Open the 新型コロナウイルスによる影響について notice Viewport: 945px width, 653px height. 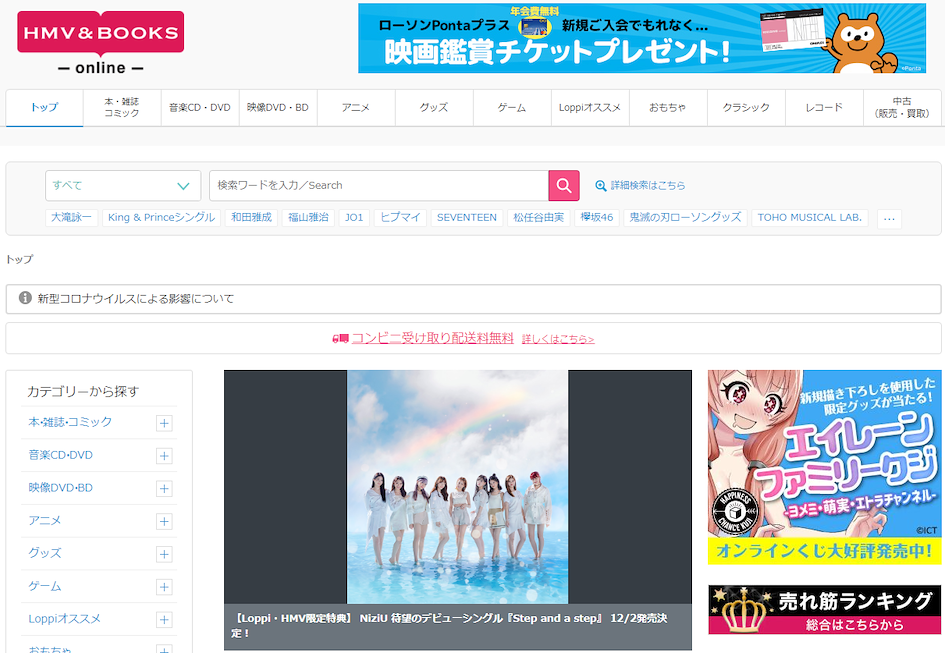pyautogui.click(x=473, y=299)
